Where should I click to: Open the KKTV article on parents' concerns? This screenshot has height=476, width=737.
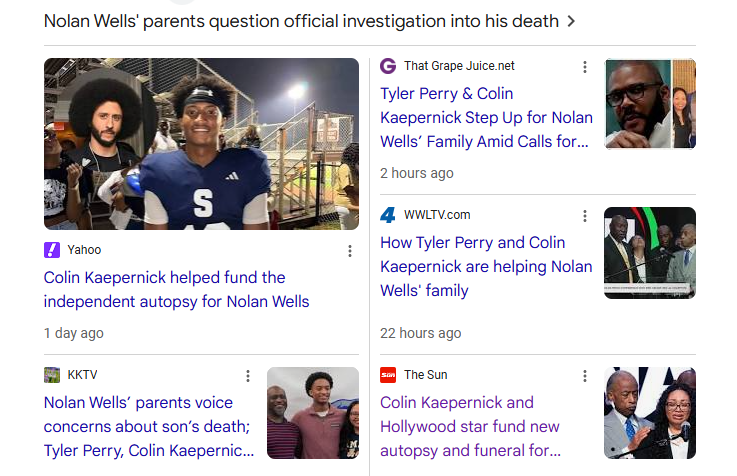point(149,427)
